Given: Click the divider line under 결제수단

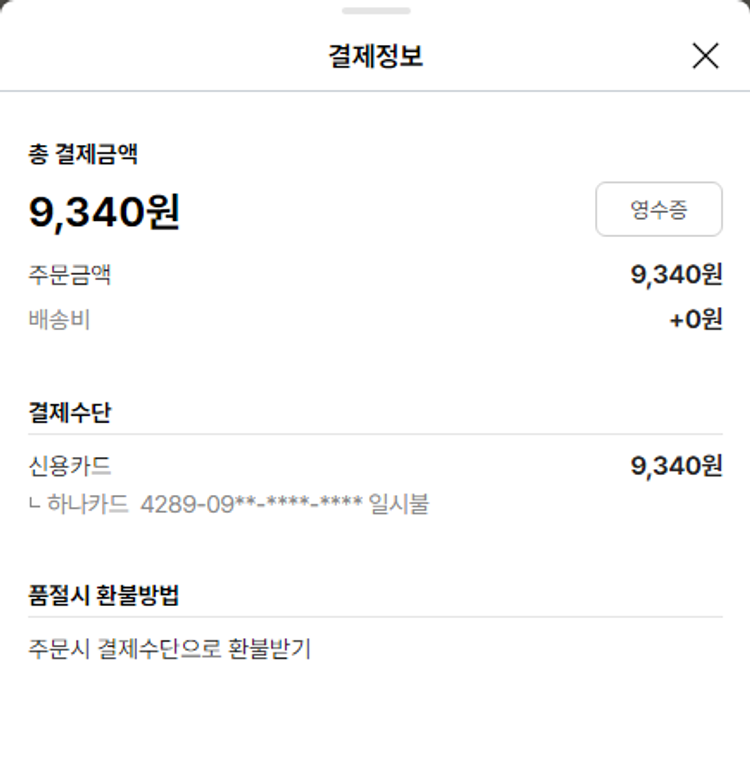Looking at the screenshot, I should pyautogui.click(x=375, y=434).
